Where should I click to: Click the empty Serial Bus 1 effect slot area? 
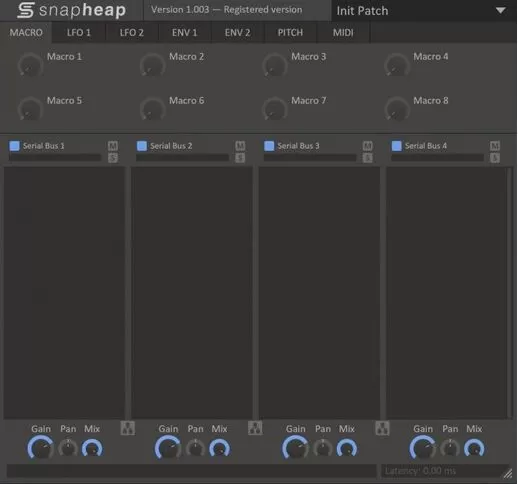point(64,293)
